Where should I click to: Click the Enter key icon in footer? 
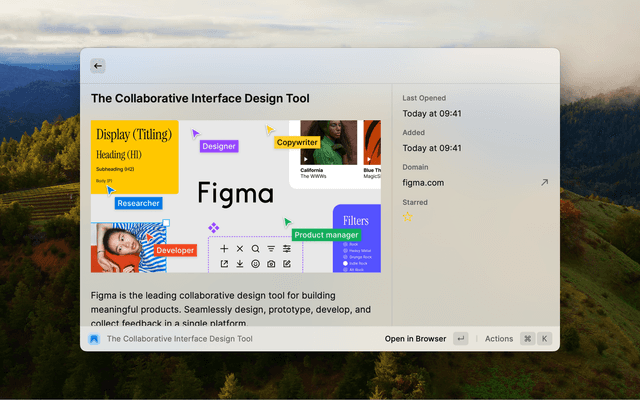[460, 339]
